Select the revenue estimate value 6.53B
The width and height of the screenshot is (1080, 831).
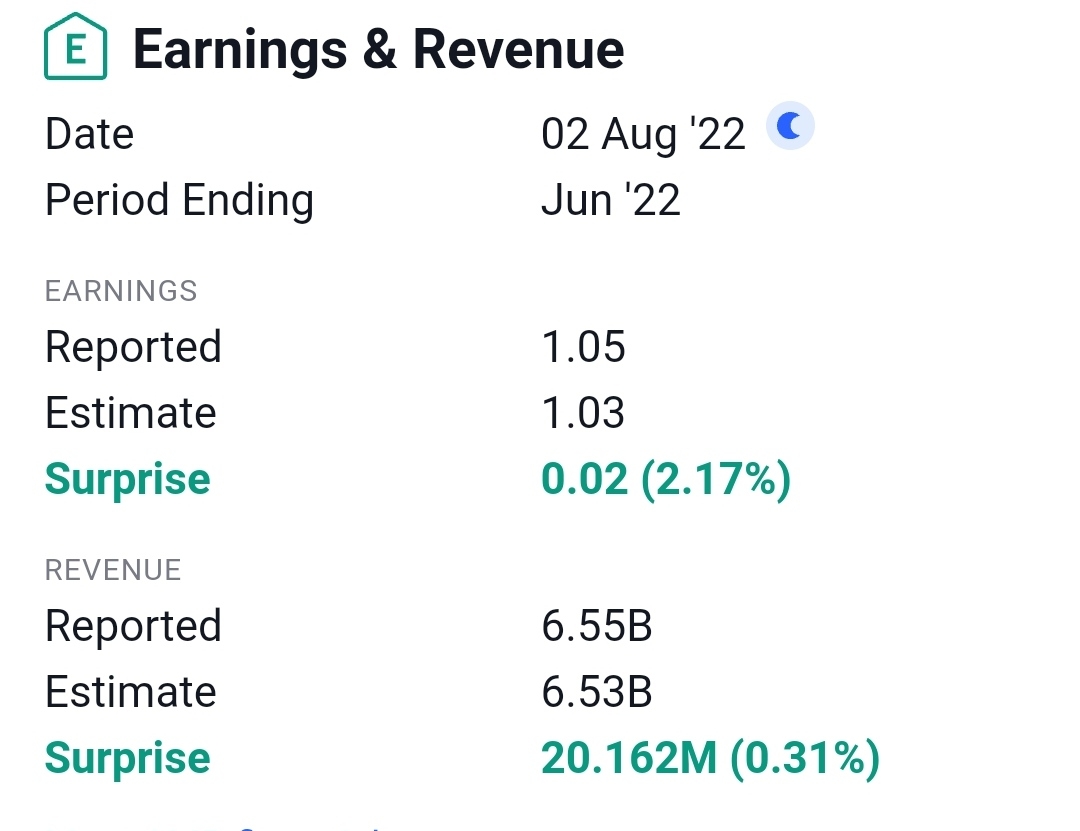(597, 692)
